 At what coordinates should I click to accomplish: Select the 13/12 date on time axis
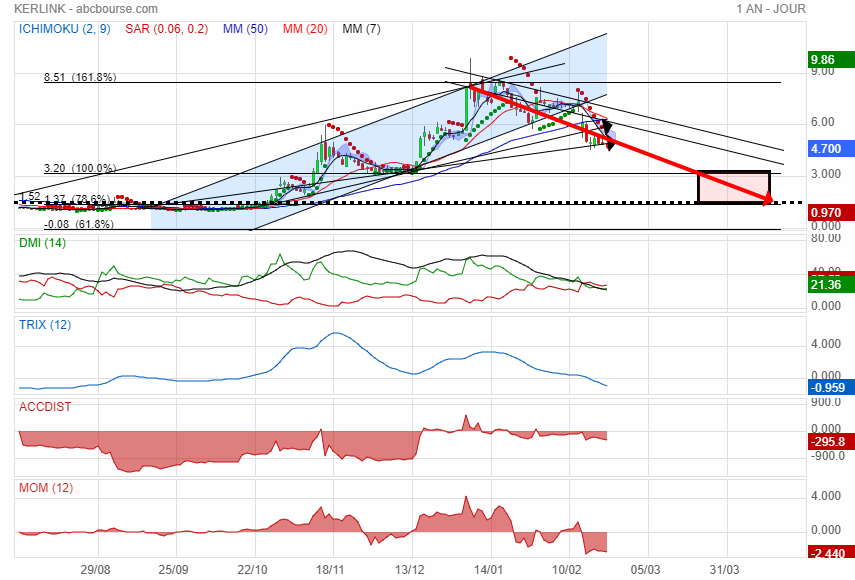click(x=410, y=570)
